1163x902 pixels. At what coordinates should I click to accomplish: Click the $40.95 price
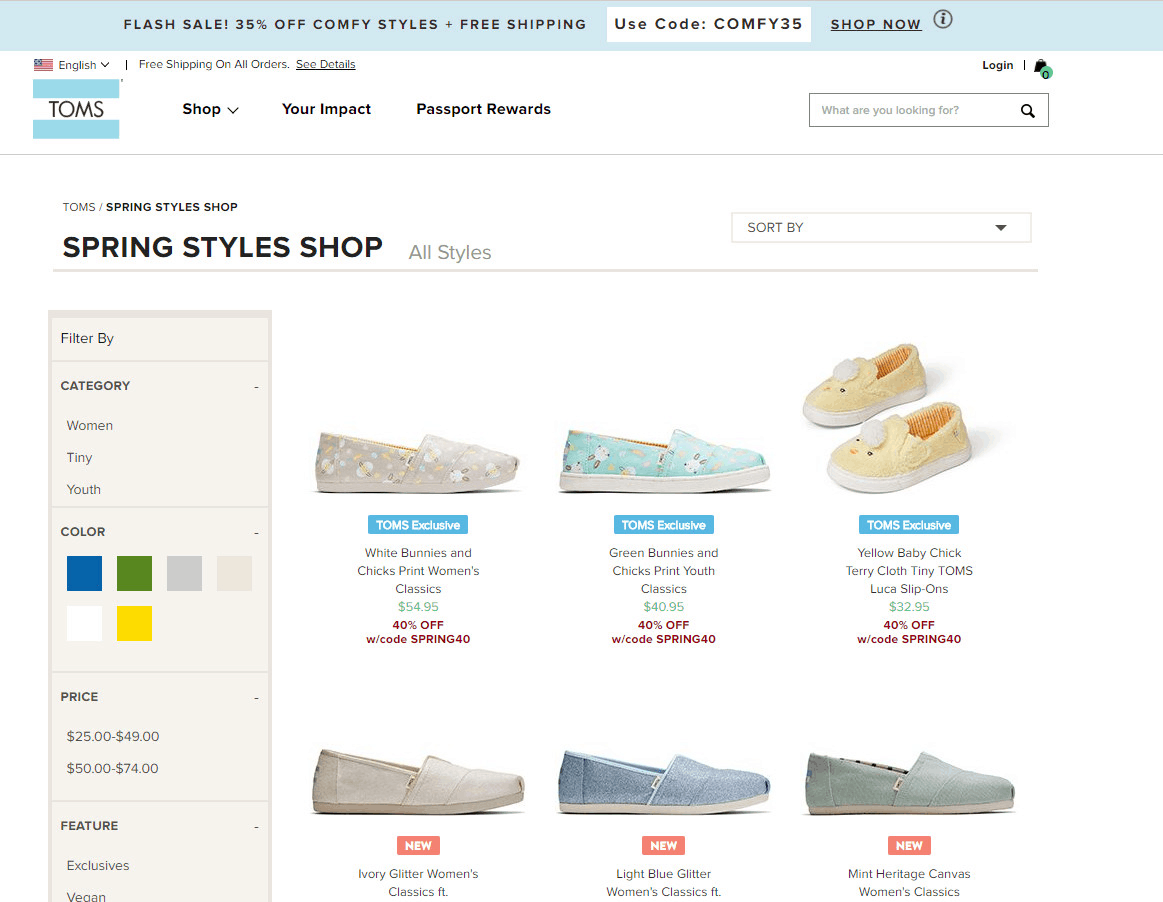664,607
